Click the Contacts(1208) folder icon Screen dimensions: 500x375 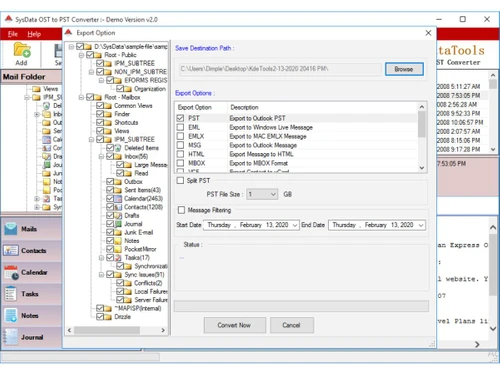coord(118,207)
